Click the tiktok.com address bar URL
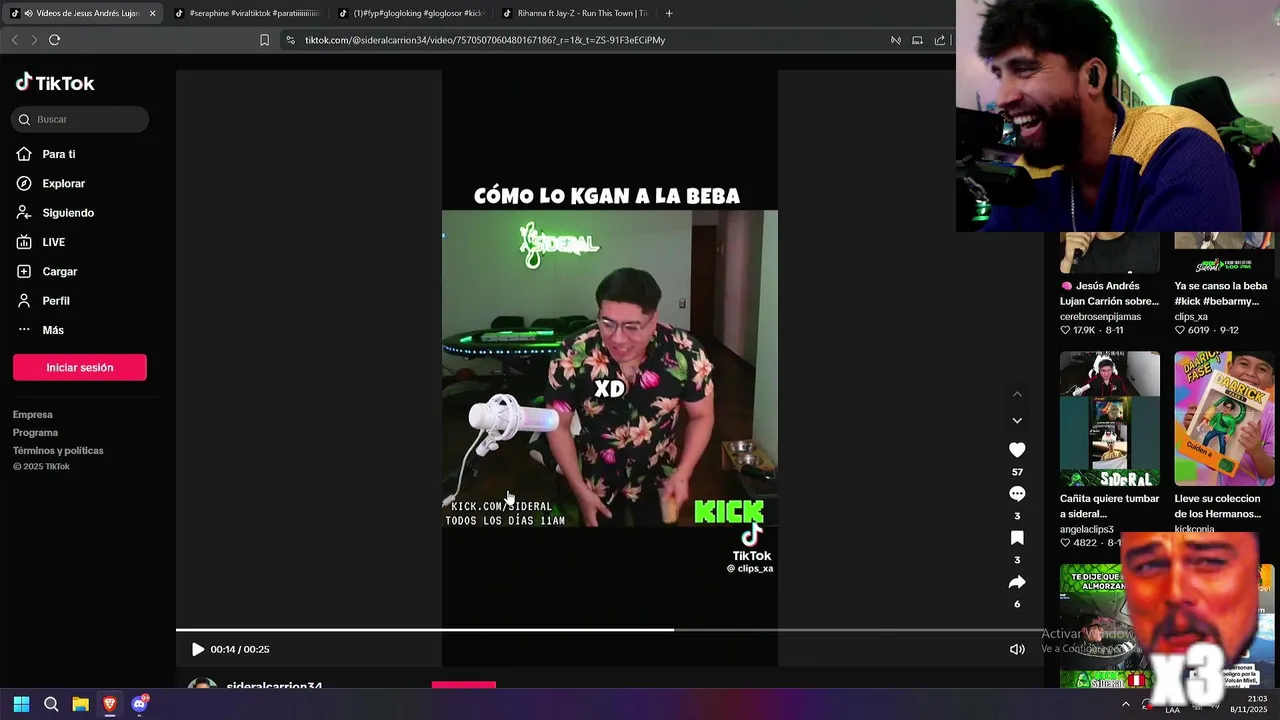Viewport: 1280px width, 720px height. pyautogui.click(x=485, y=40)
